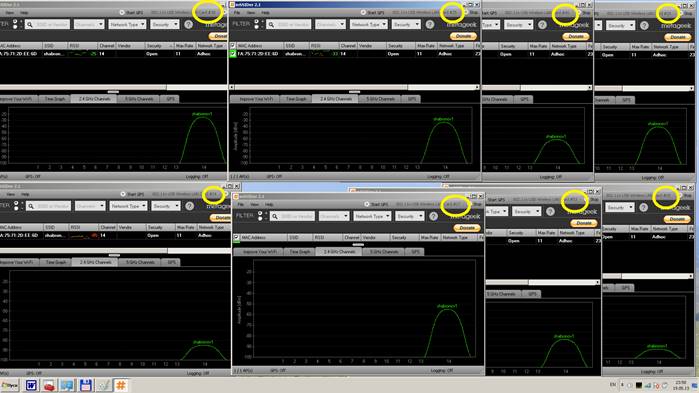Switch to Time Graph tab in the blue-titled window
Viewport: 699px width, 393px height.
pos(296,99)
